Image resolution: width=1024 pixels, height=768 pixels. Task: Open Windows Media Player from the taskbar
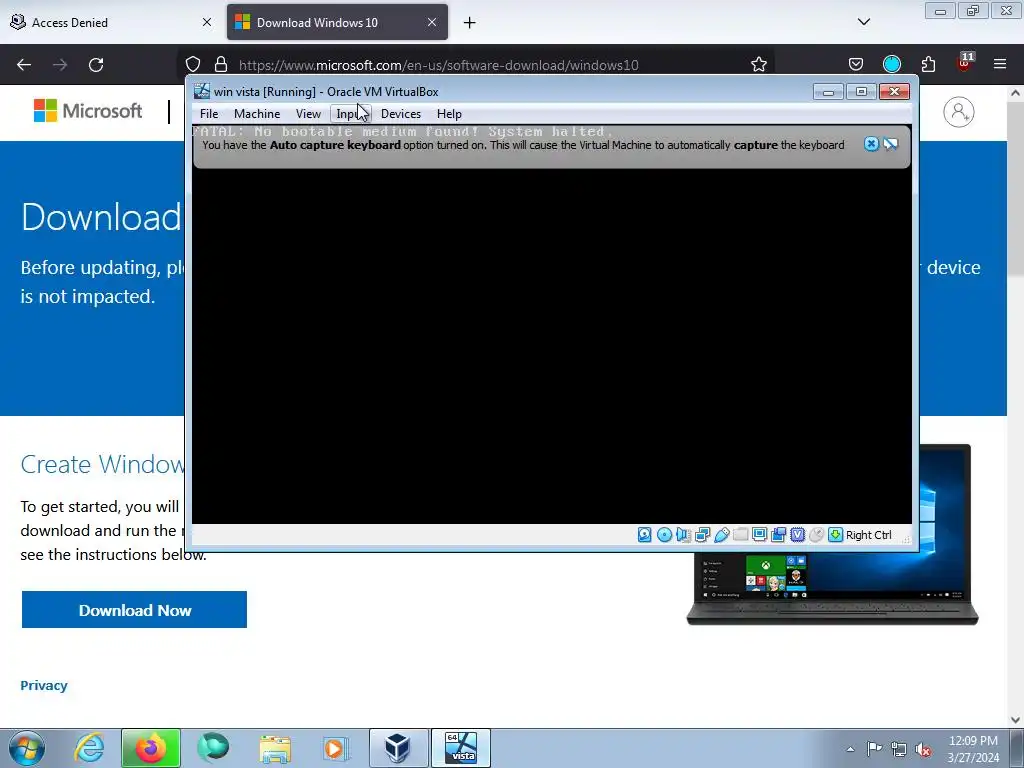tap(336, 748)
